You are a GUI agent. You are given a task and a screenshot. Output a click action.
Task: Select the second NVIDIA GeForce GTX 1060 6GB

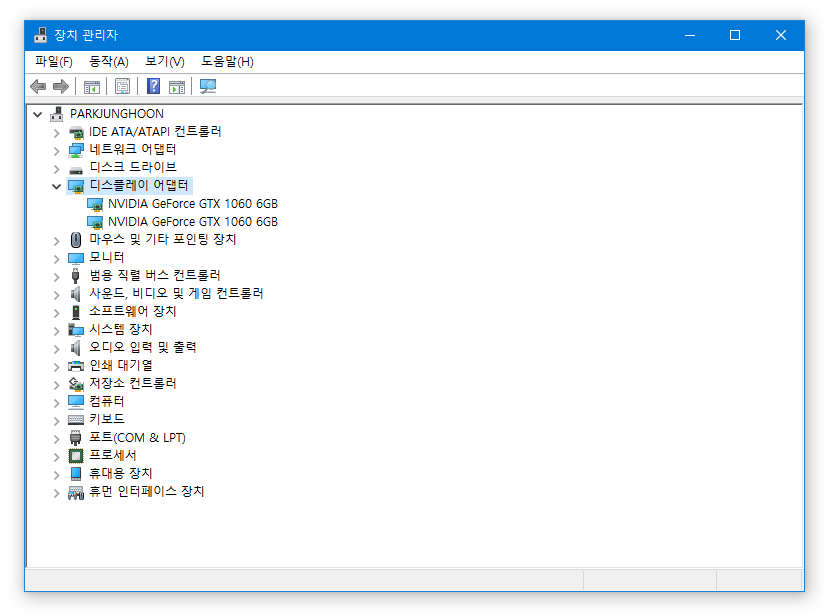(192, 222)
